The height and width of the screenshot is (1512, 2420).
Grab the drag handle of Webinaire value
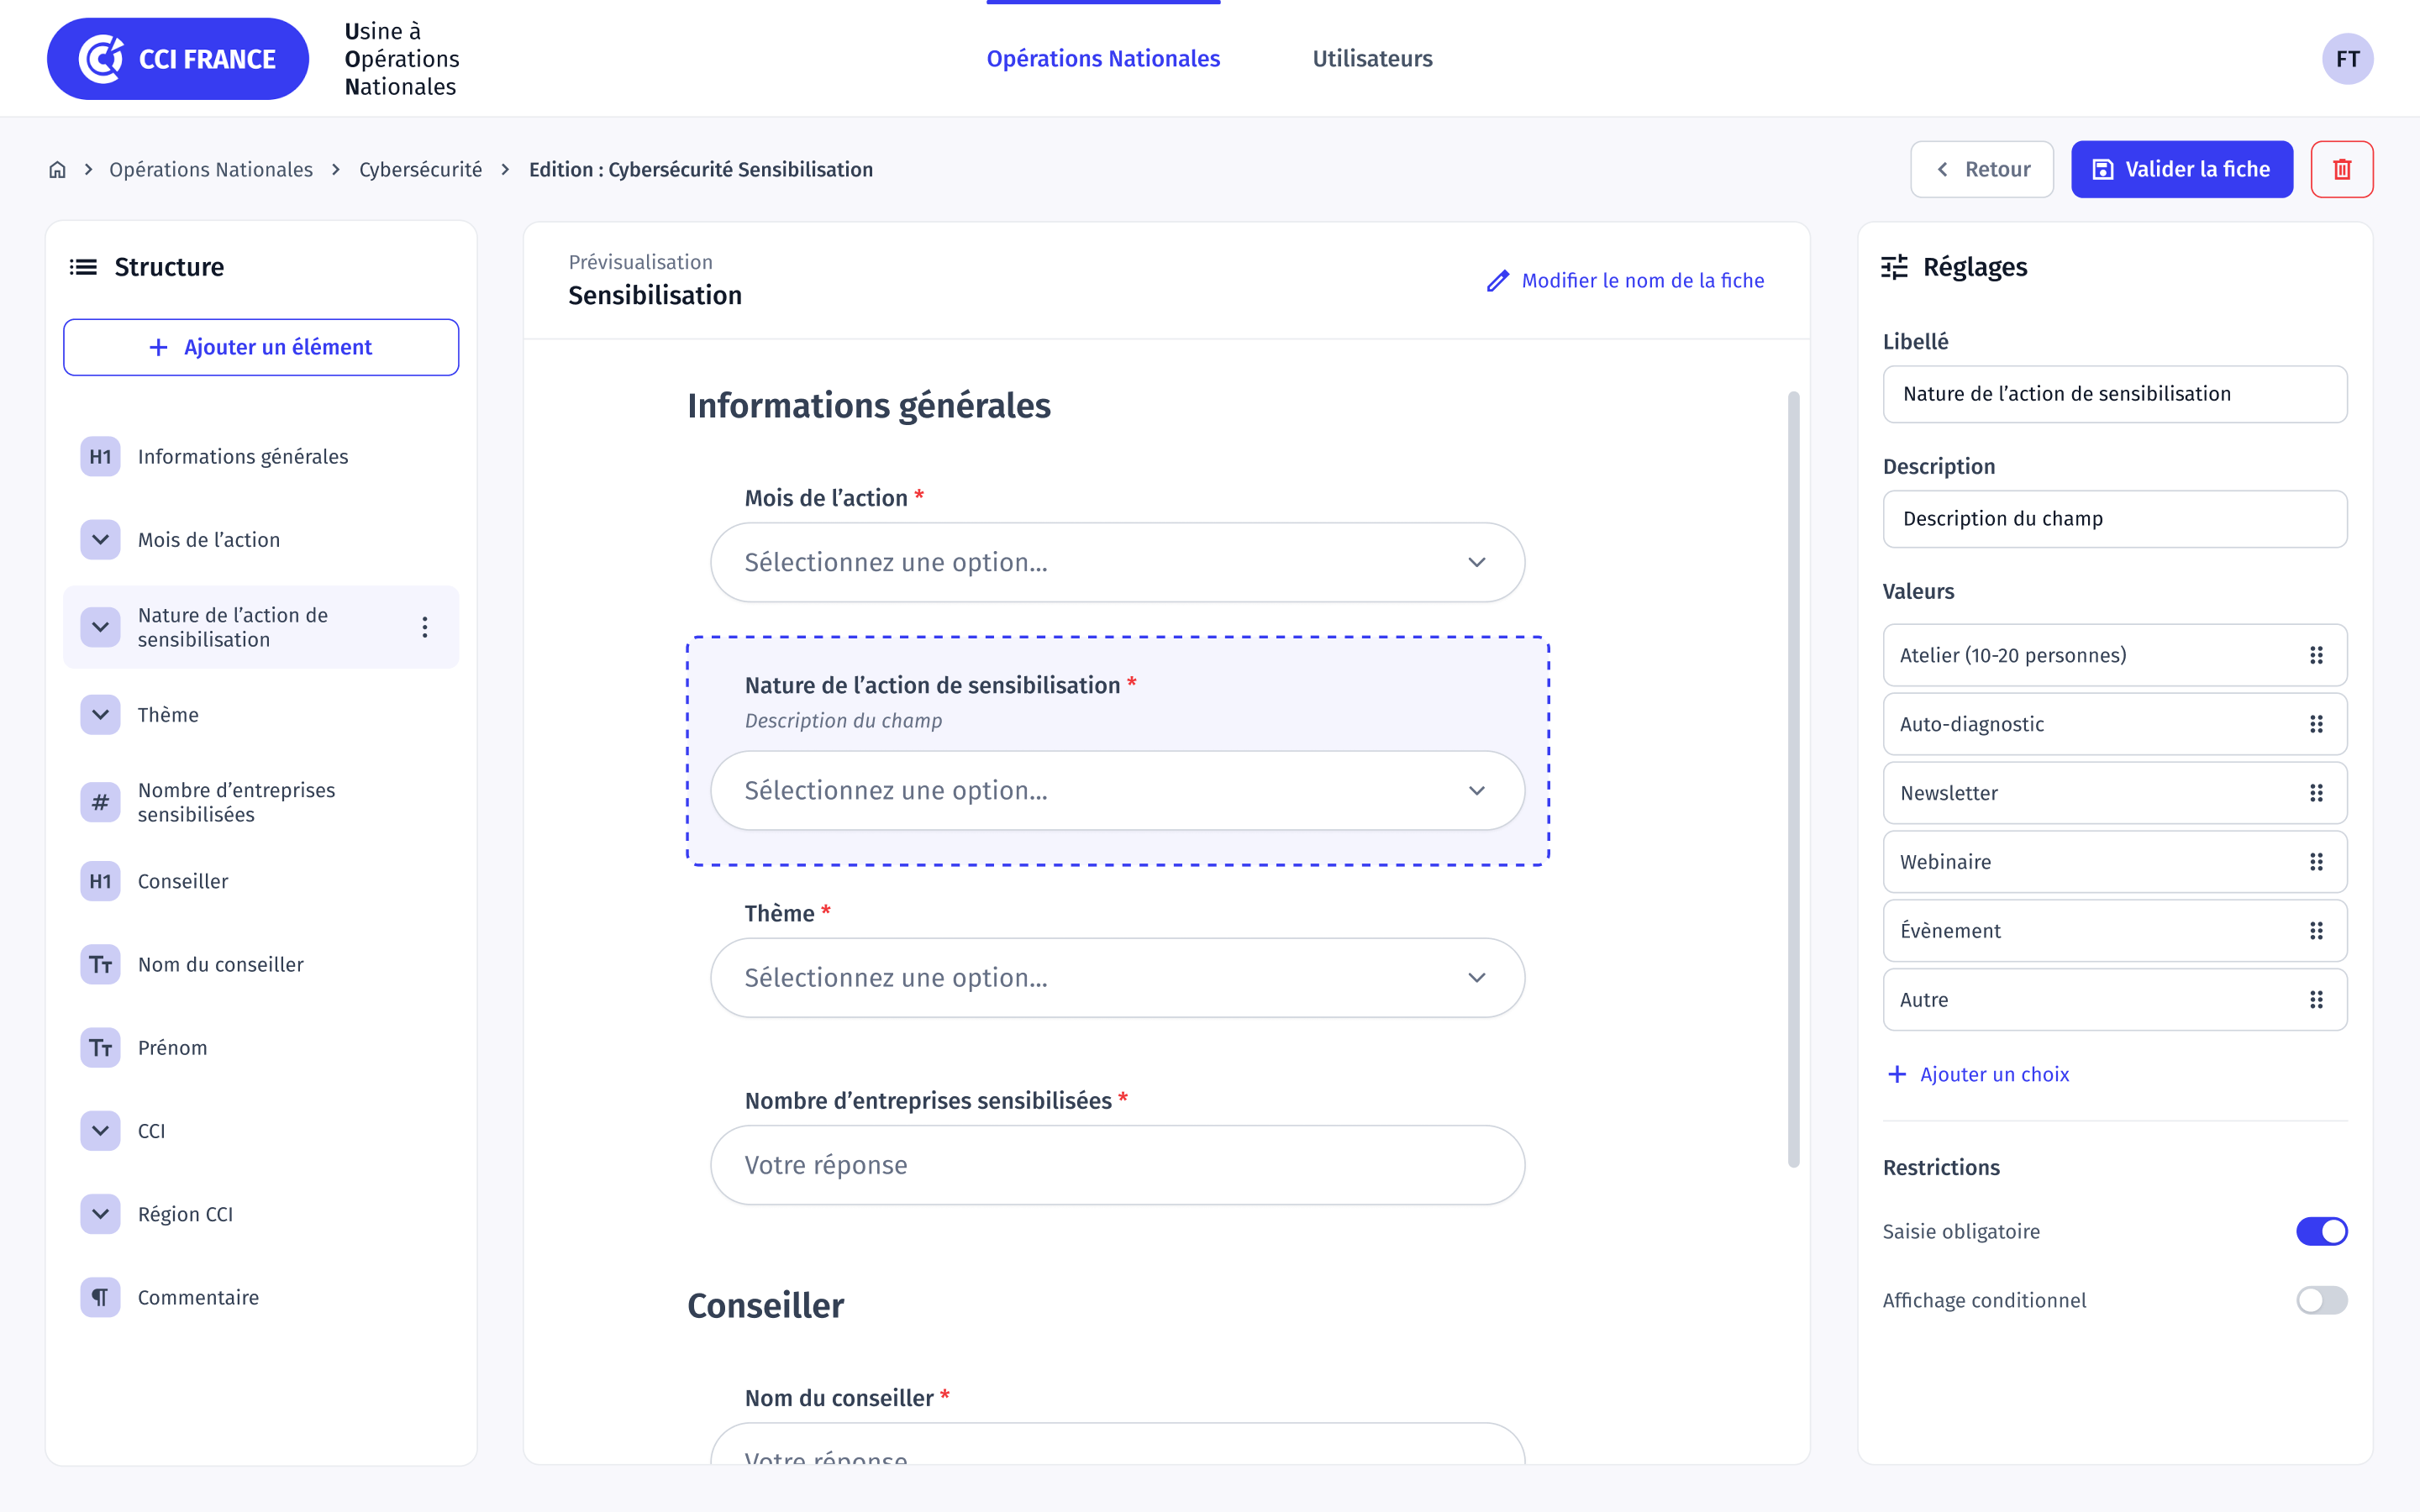pos(2316,862)
